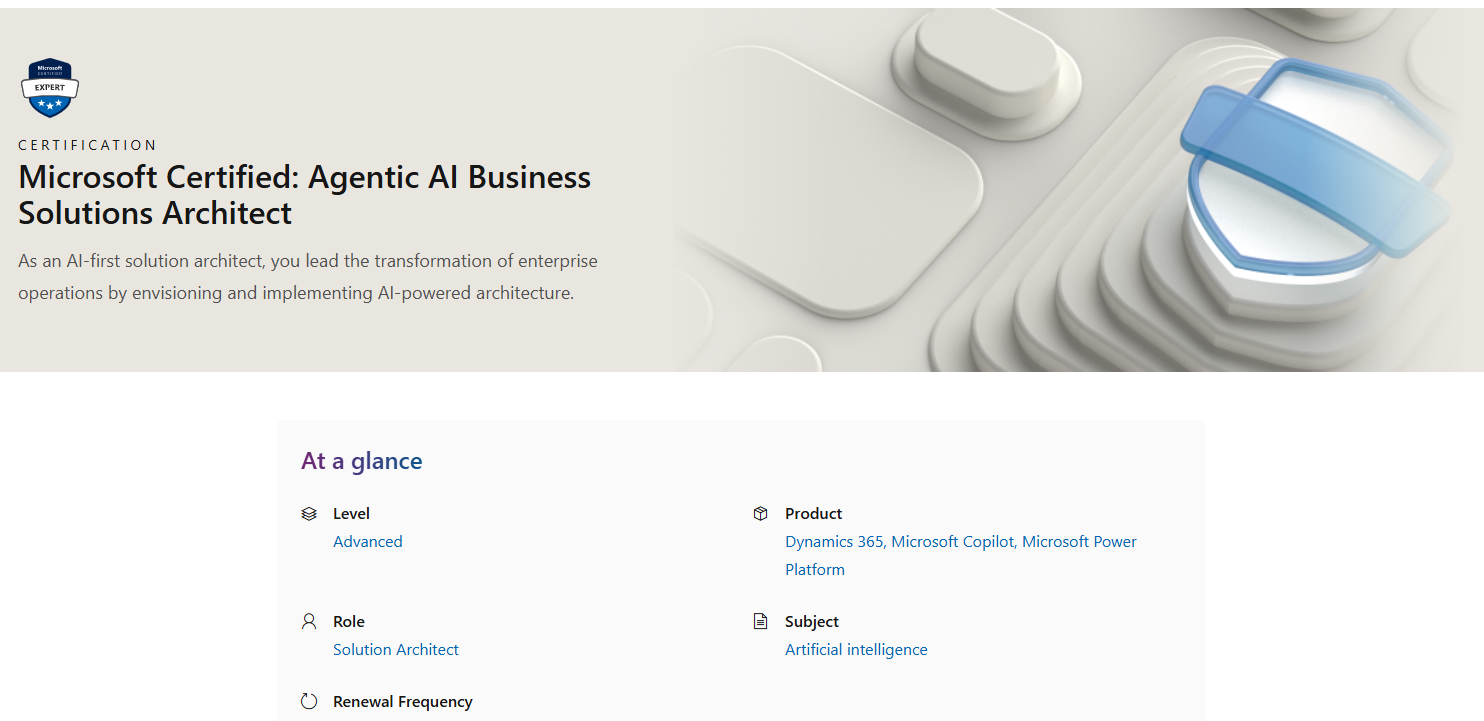Image resolution: width=1484 pixels, height=721 pixels.
Task: Click the Subject field label
Action: point(812,622)
